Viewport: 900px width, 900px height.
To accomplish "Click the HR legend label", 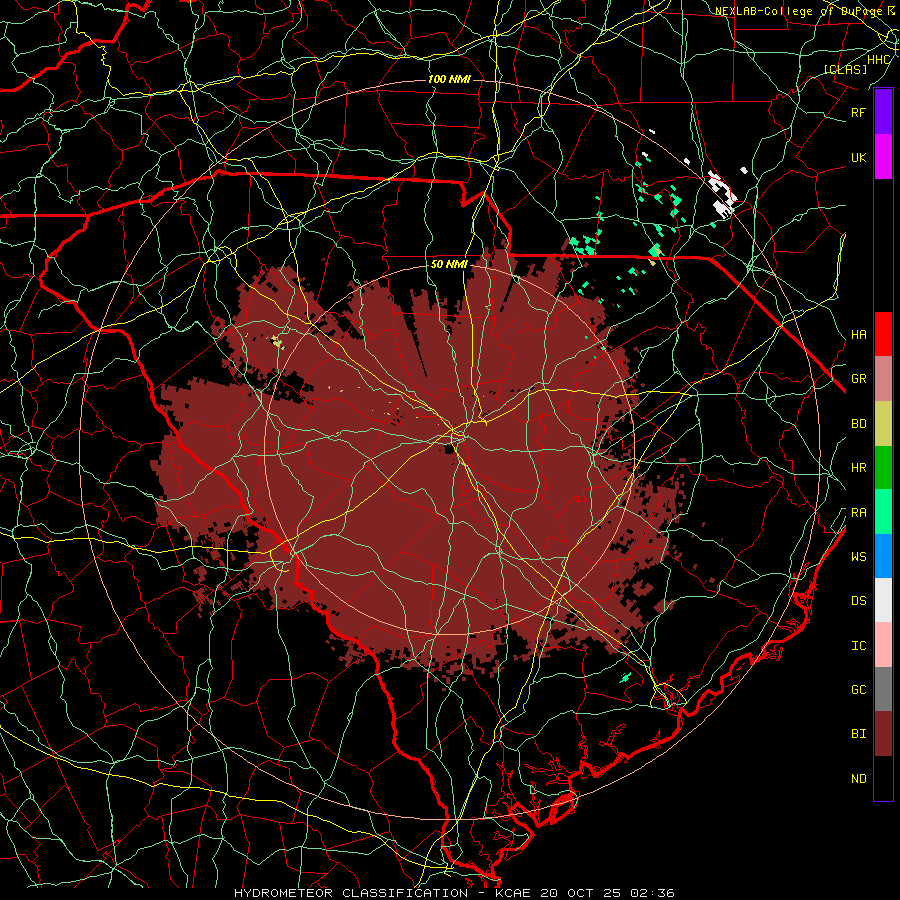I will coord(858,468).
